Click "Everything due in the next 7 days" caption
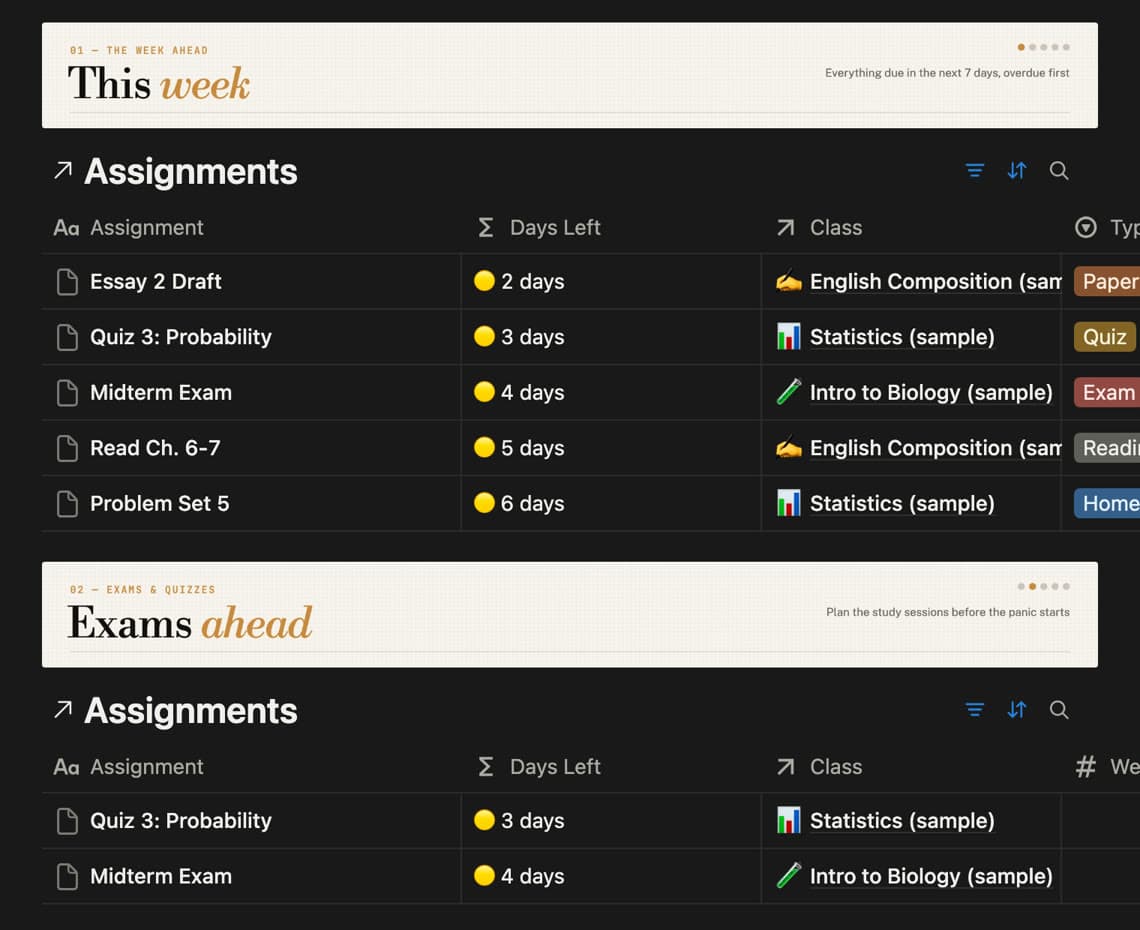Viewport: 1140px width, 930px height. [947, 73]
